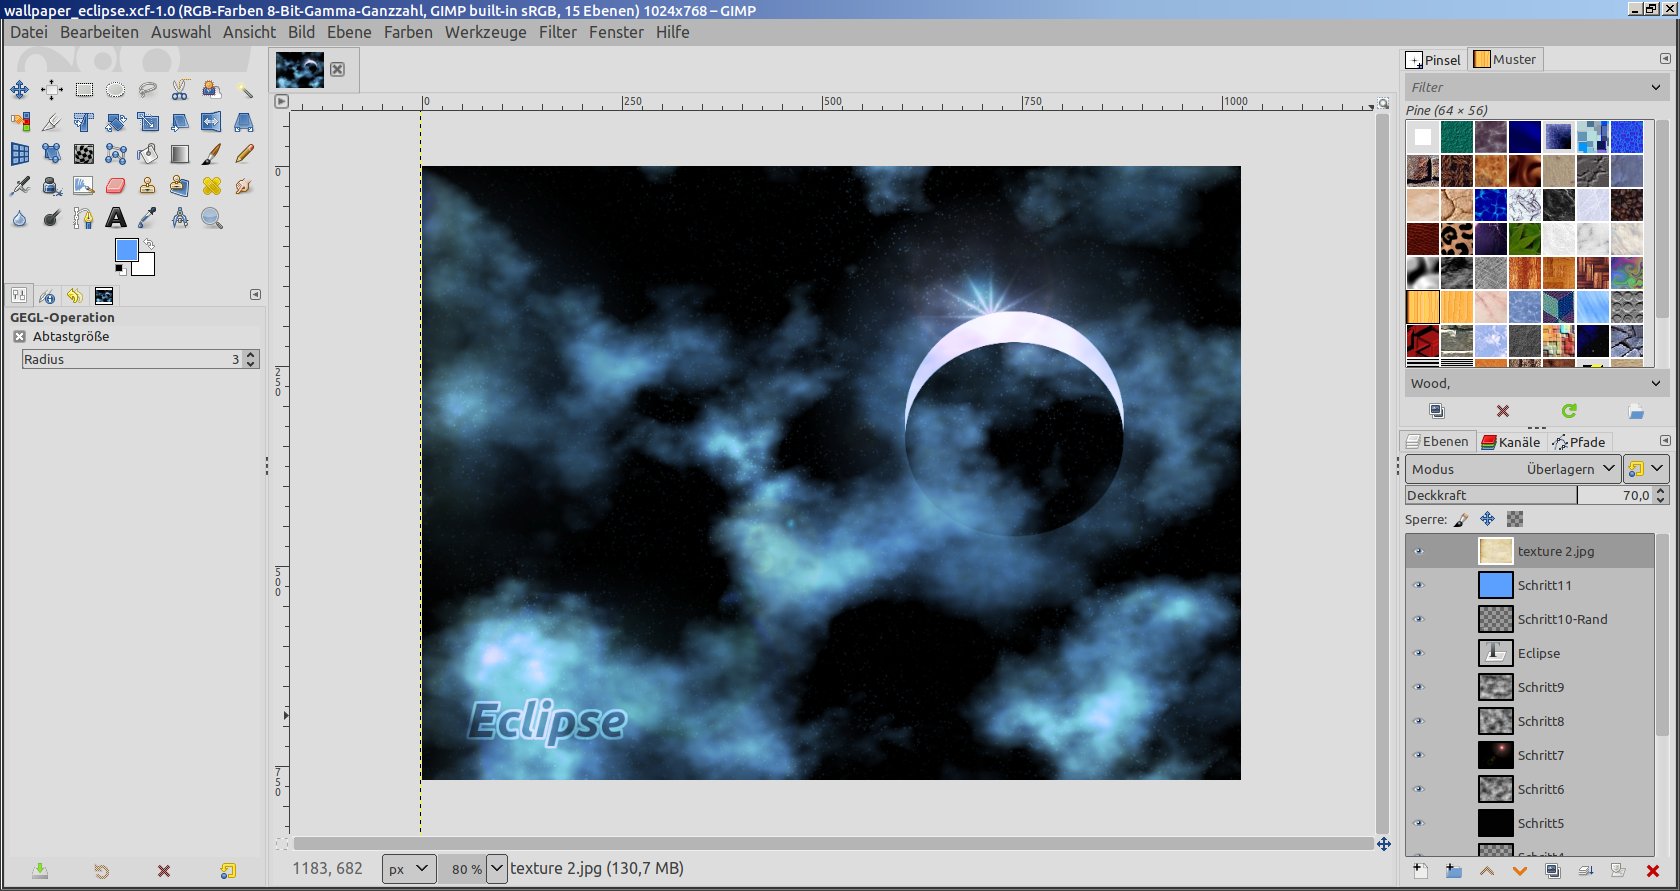Pick the Fuzzy Select magic wand
The image size is (1680, 891).
coord(244,90)
